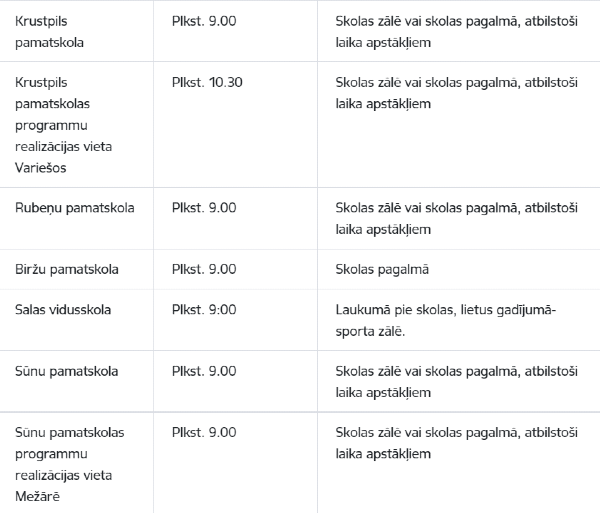The width and height of the screenshot is (600, 513).
Task: Select the Biržu pamatskola time Plkst. 9.00
Action: [x=204, y=270]
